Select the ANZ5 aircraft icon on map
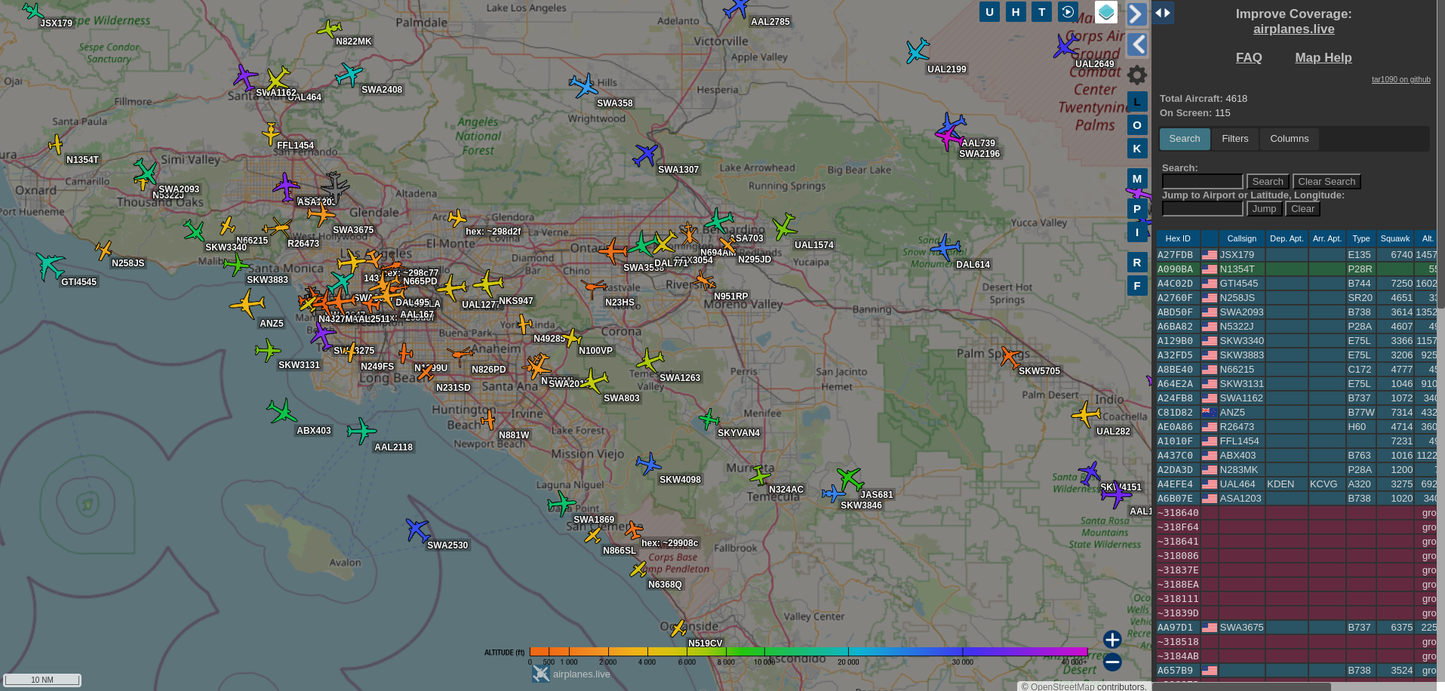1445x691 pixels. tap(247, 304)
